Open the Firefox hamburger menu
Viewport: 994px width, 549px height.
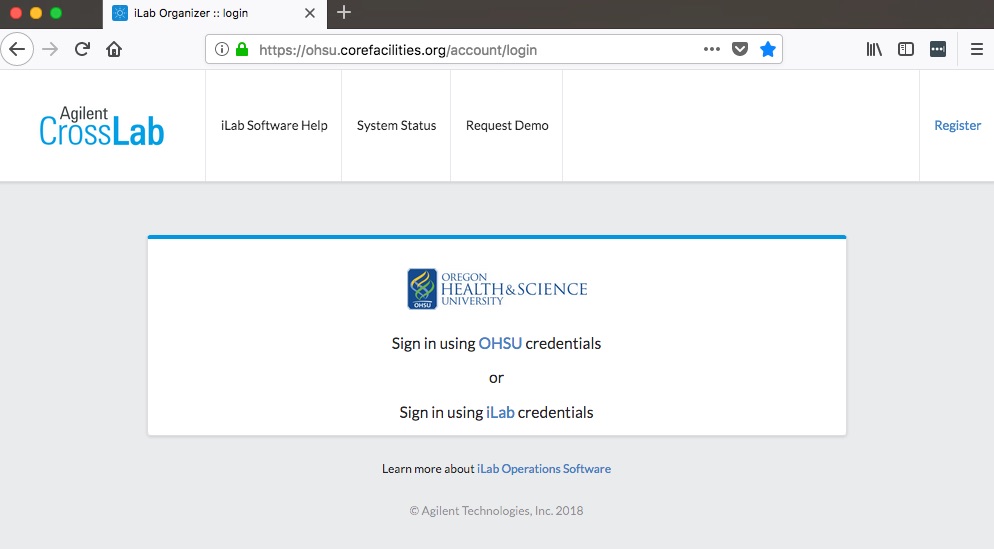pyautogui.click(x=976, y=49)
